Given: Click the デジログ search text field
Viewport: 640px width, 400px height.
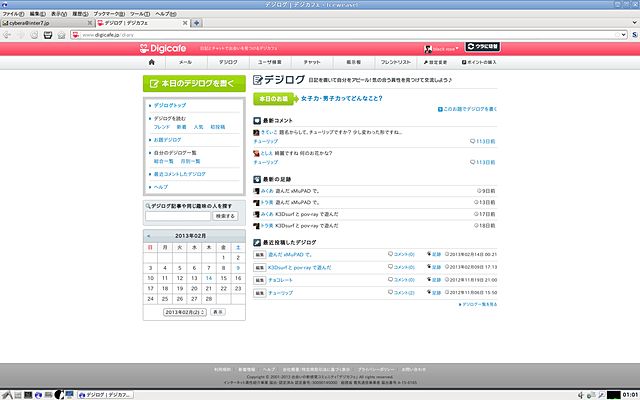Looking at the screenshot, I should pyautogui.click(x=177, y=216).
